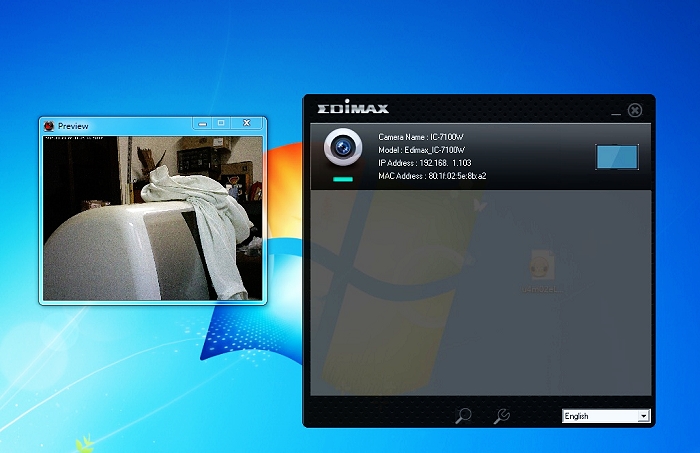Click the camera video feed in Preview

coord(153,218)
